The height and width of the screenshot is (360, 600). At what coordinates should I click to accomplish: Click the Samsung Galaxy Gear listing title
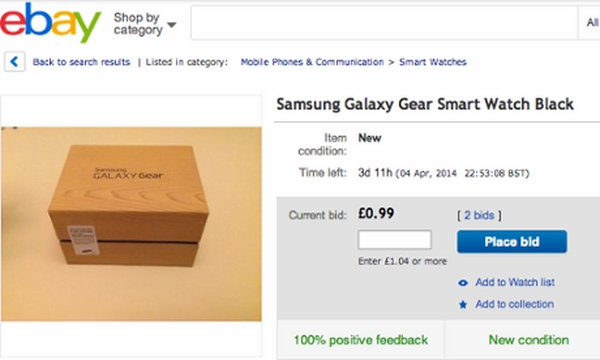425,104
